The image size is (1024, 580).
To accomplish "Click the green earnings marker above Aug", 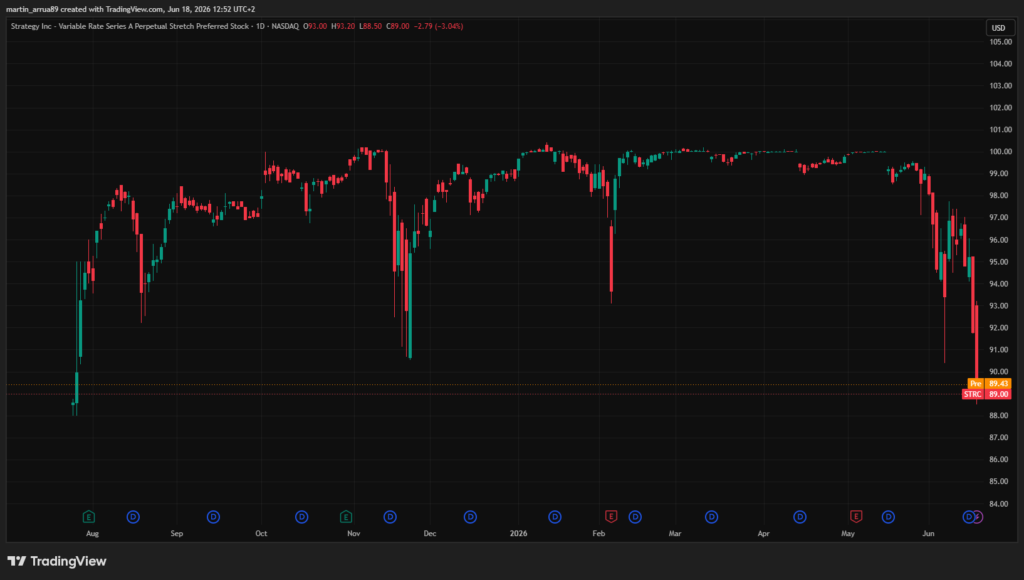I will (89, 517).
